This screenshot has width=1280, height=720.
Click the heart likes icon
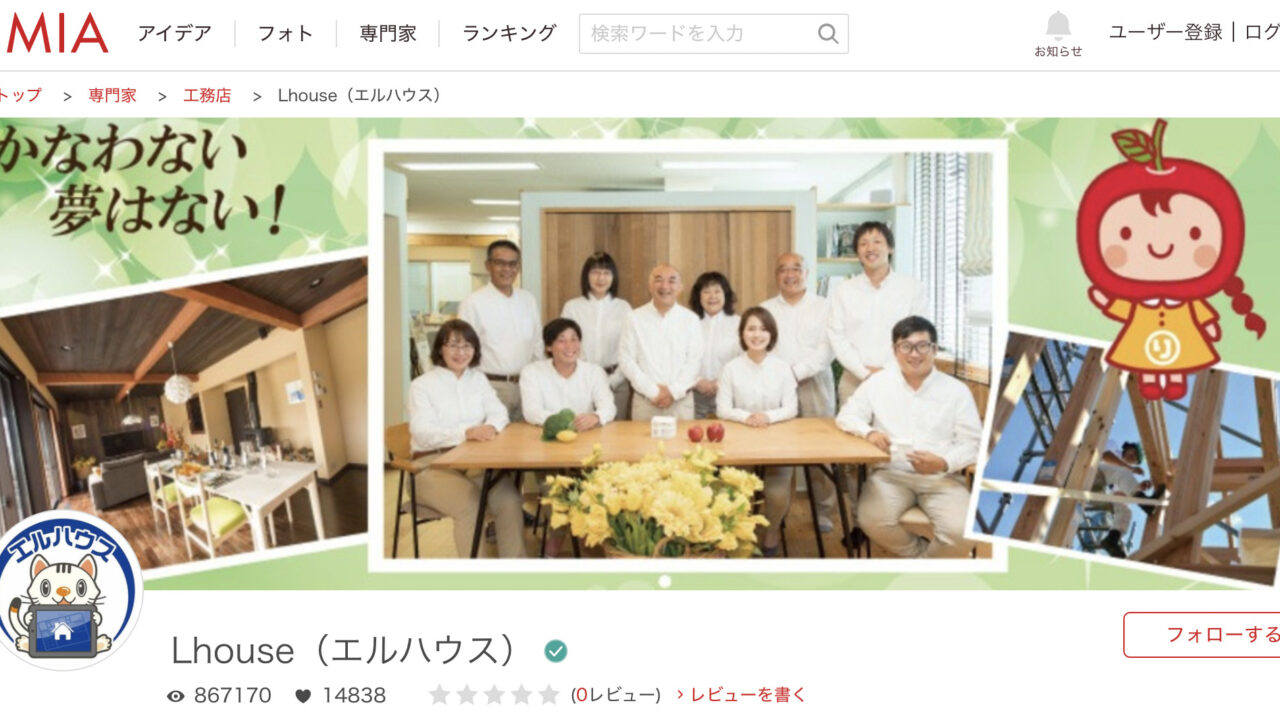pos(303,696)
